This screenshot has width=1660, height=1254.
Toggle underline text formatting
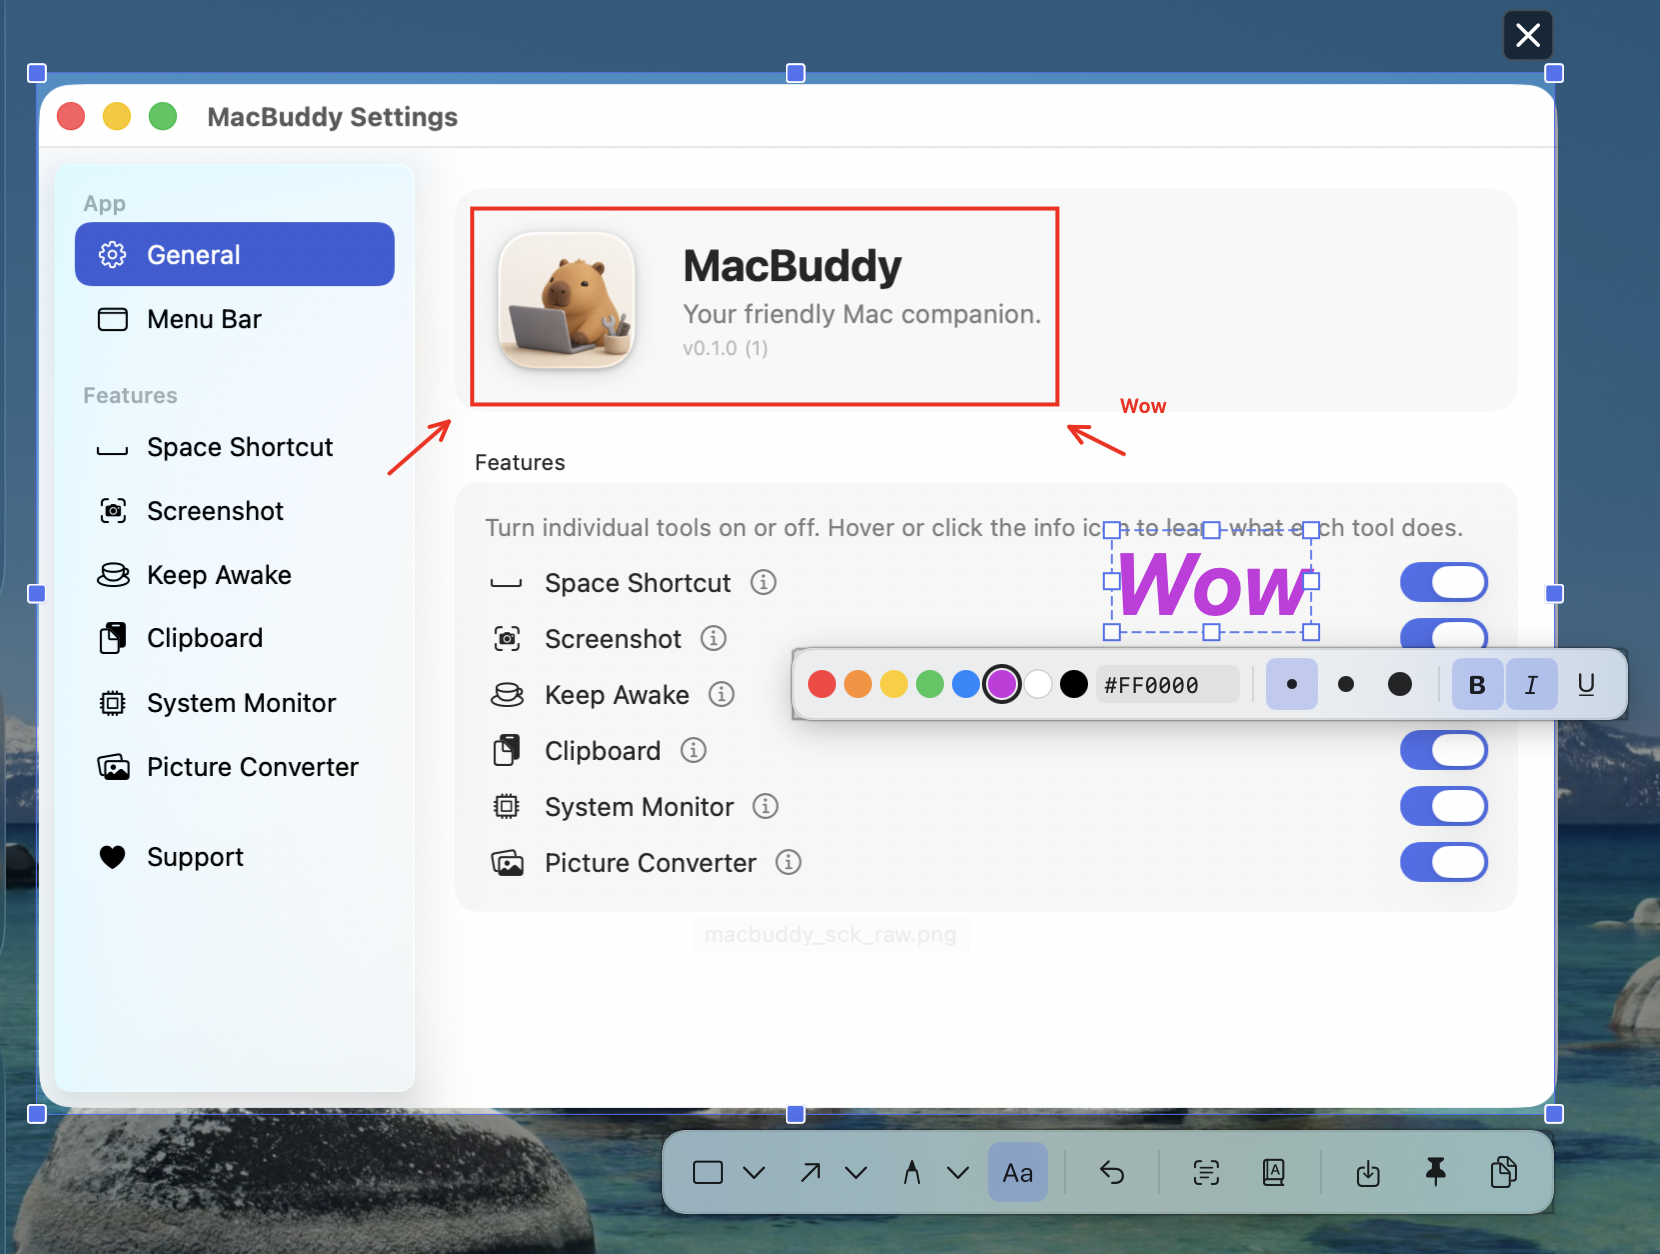point(1586,685)
